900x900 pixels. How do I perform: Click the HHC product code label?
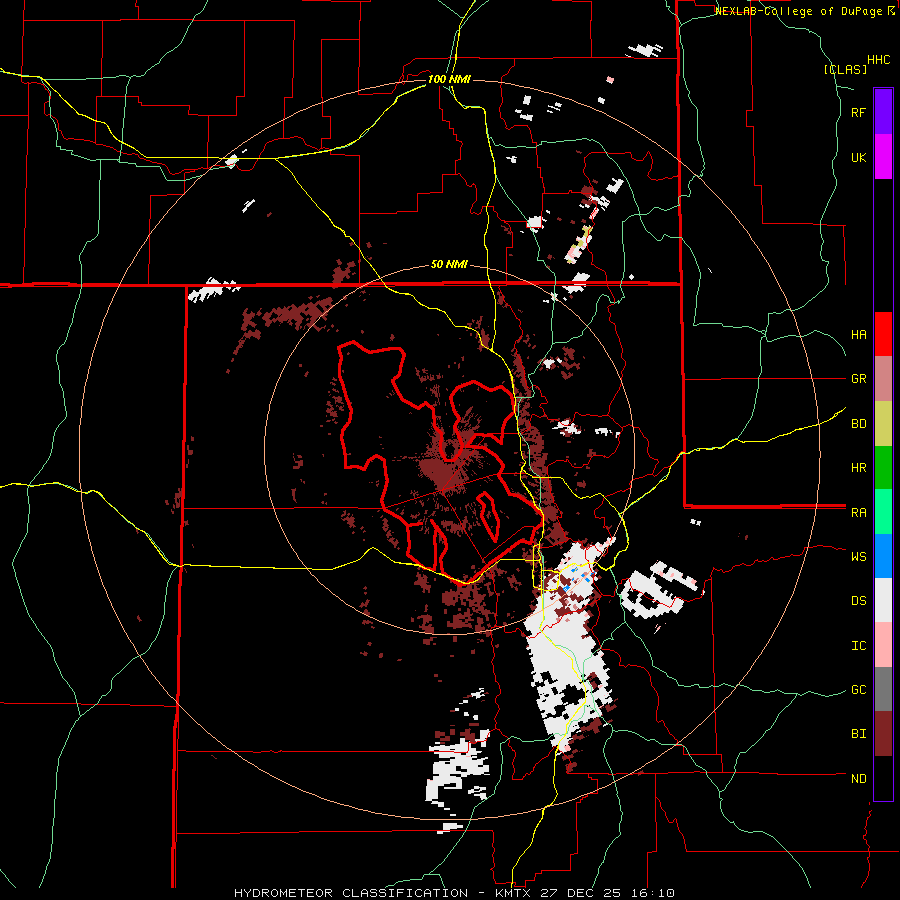(x=879, y=60)
